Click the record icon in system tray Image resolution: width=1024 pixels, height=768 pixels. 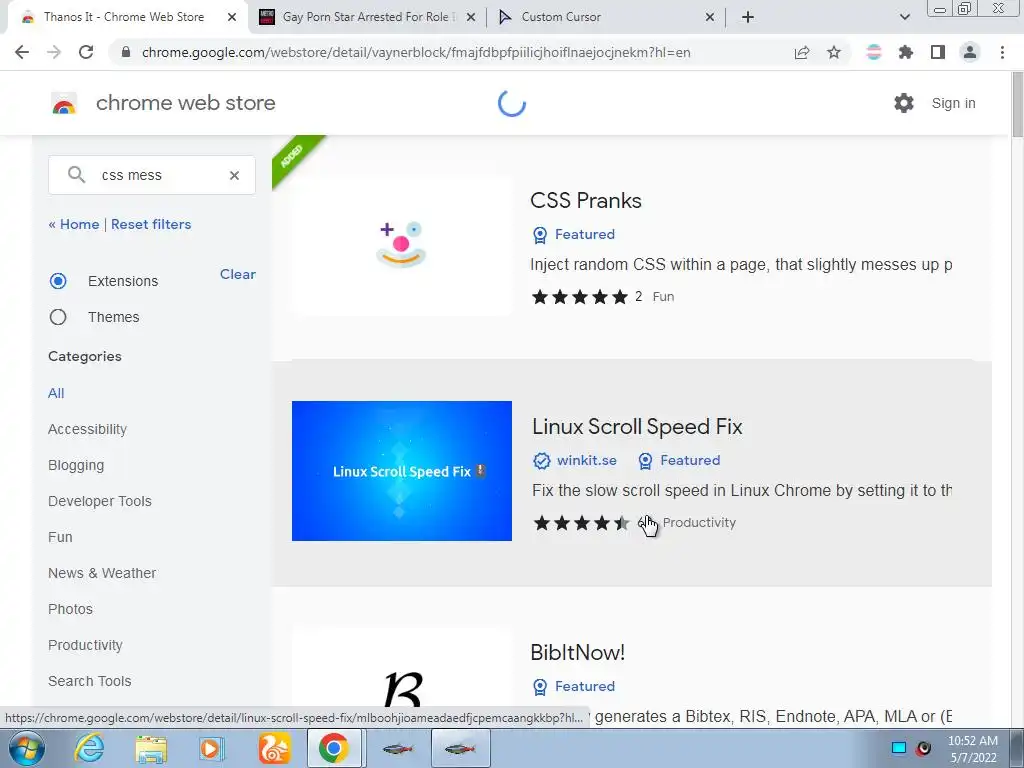click(923, 748)
